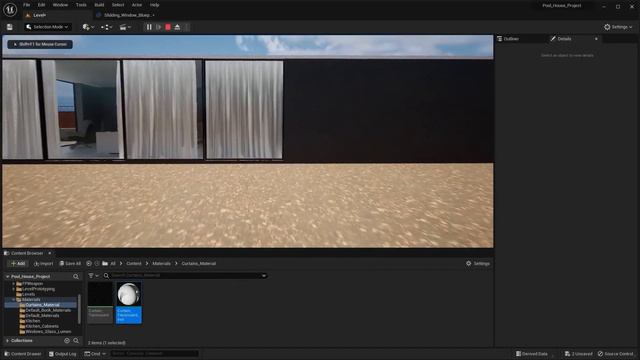Open play options three-dot menu
640x360 pixels.
click(187, 27)
